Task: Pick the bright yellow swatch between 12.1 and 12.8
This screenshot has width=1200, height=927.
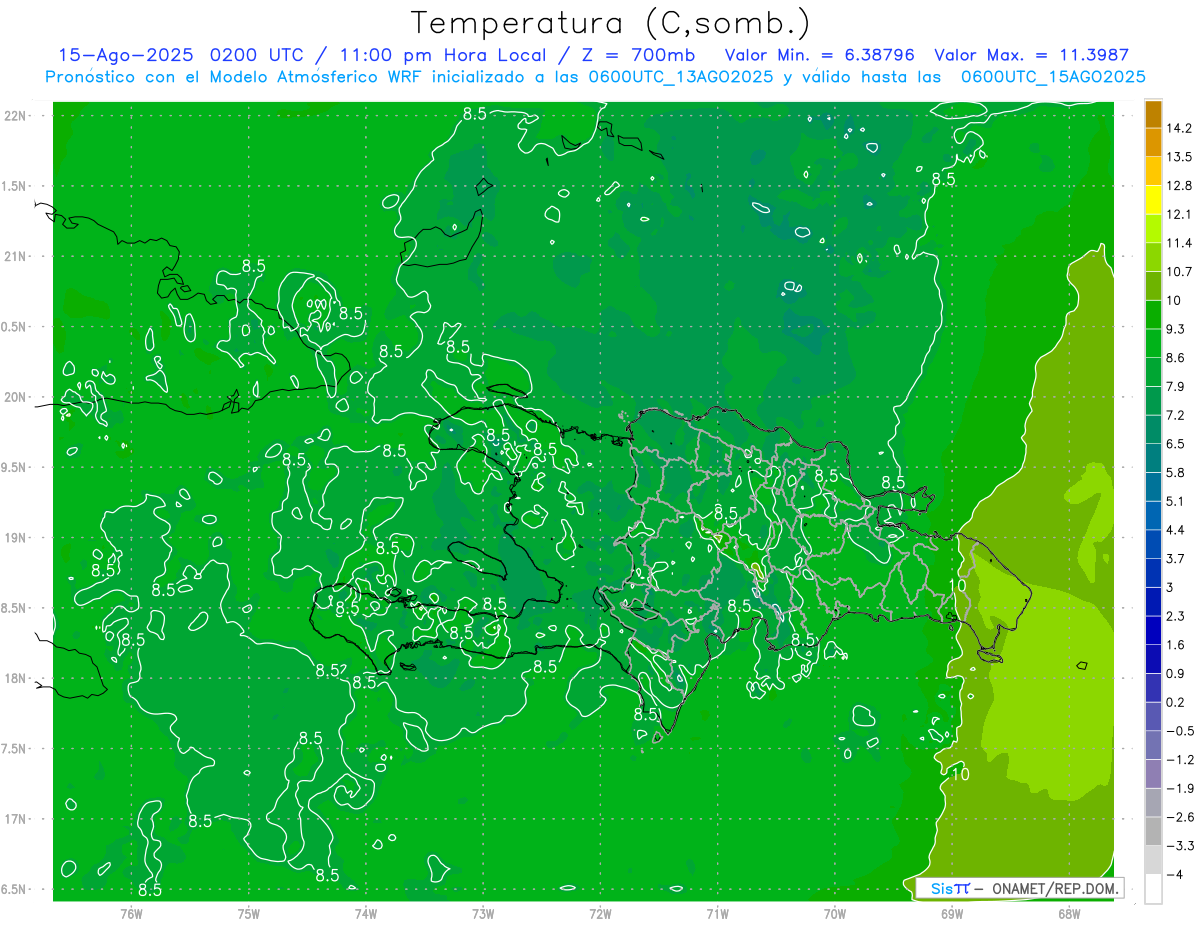Action: click(x=1153, y=200)
